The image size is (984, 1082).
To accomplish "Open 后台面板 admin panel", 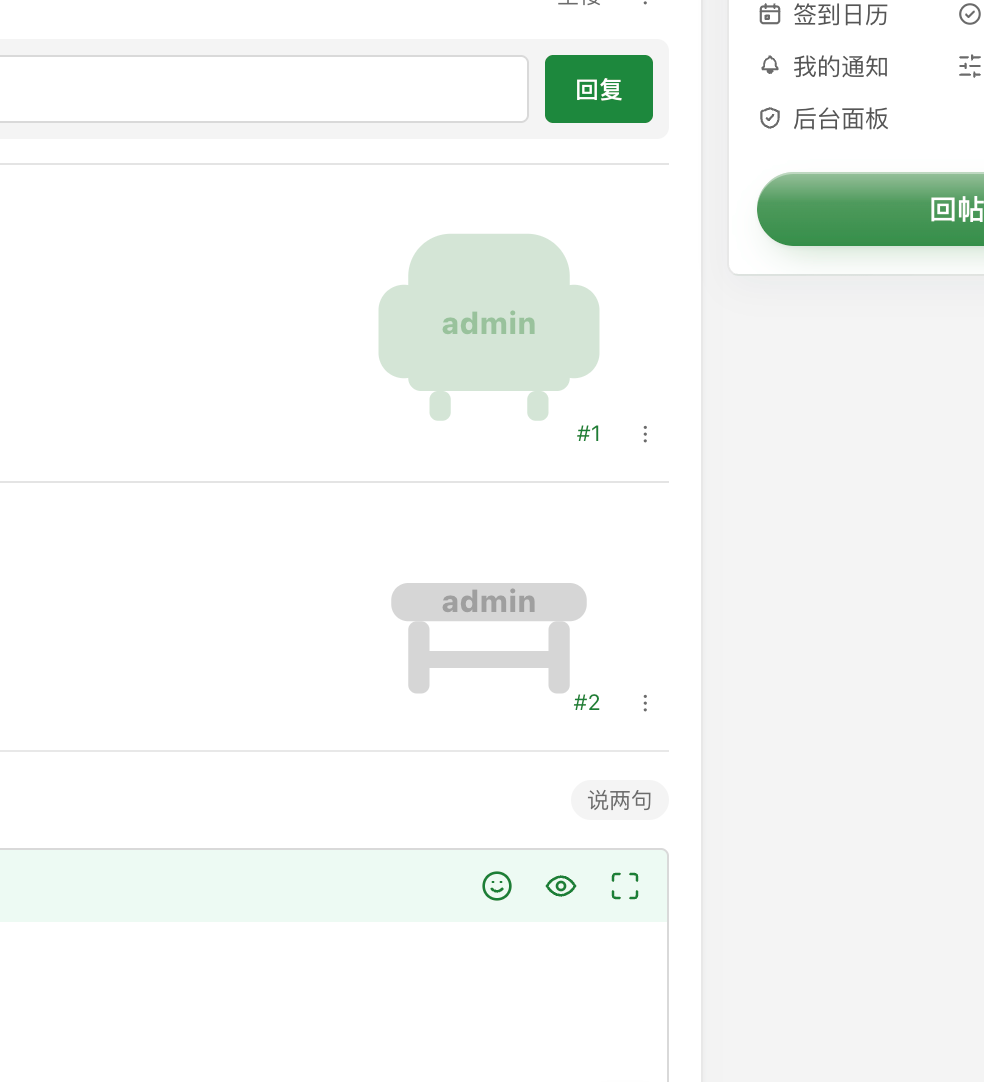I will click(x=840, y=119).
